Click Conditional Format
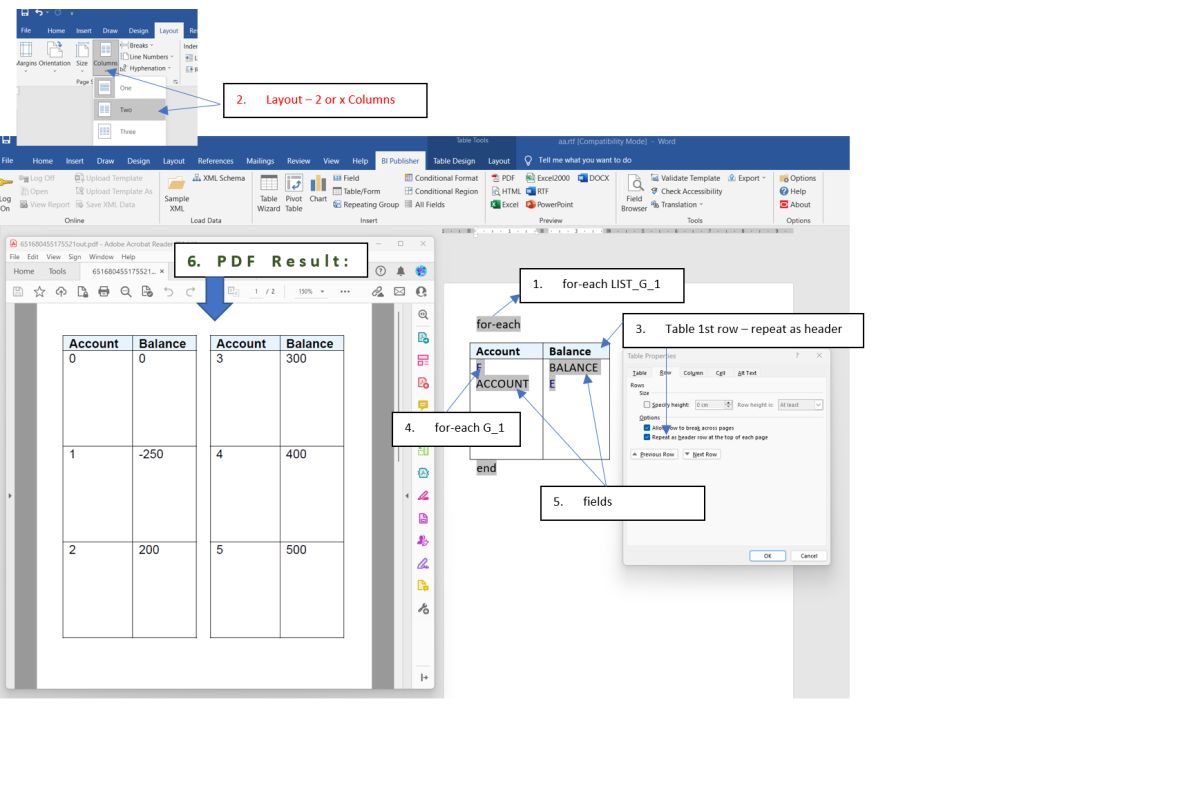Screen dimensions: 1200x800 click(x=441, y=178)
